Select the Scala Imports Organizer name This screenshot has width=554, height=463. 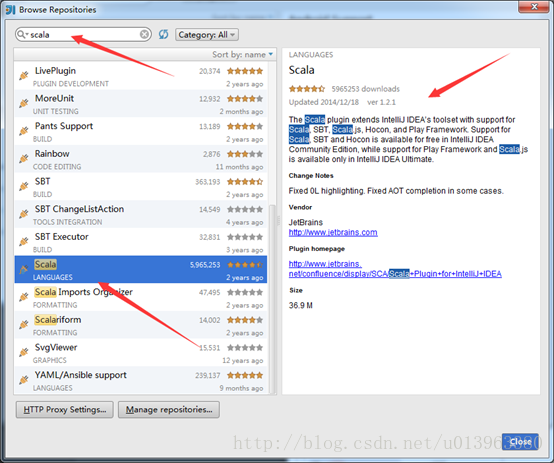click(83, 292)
